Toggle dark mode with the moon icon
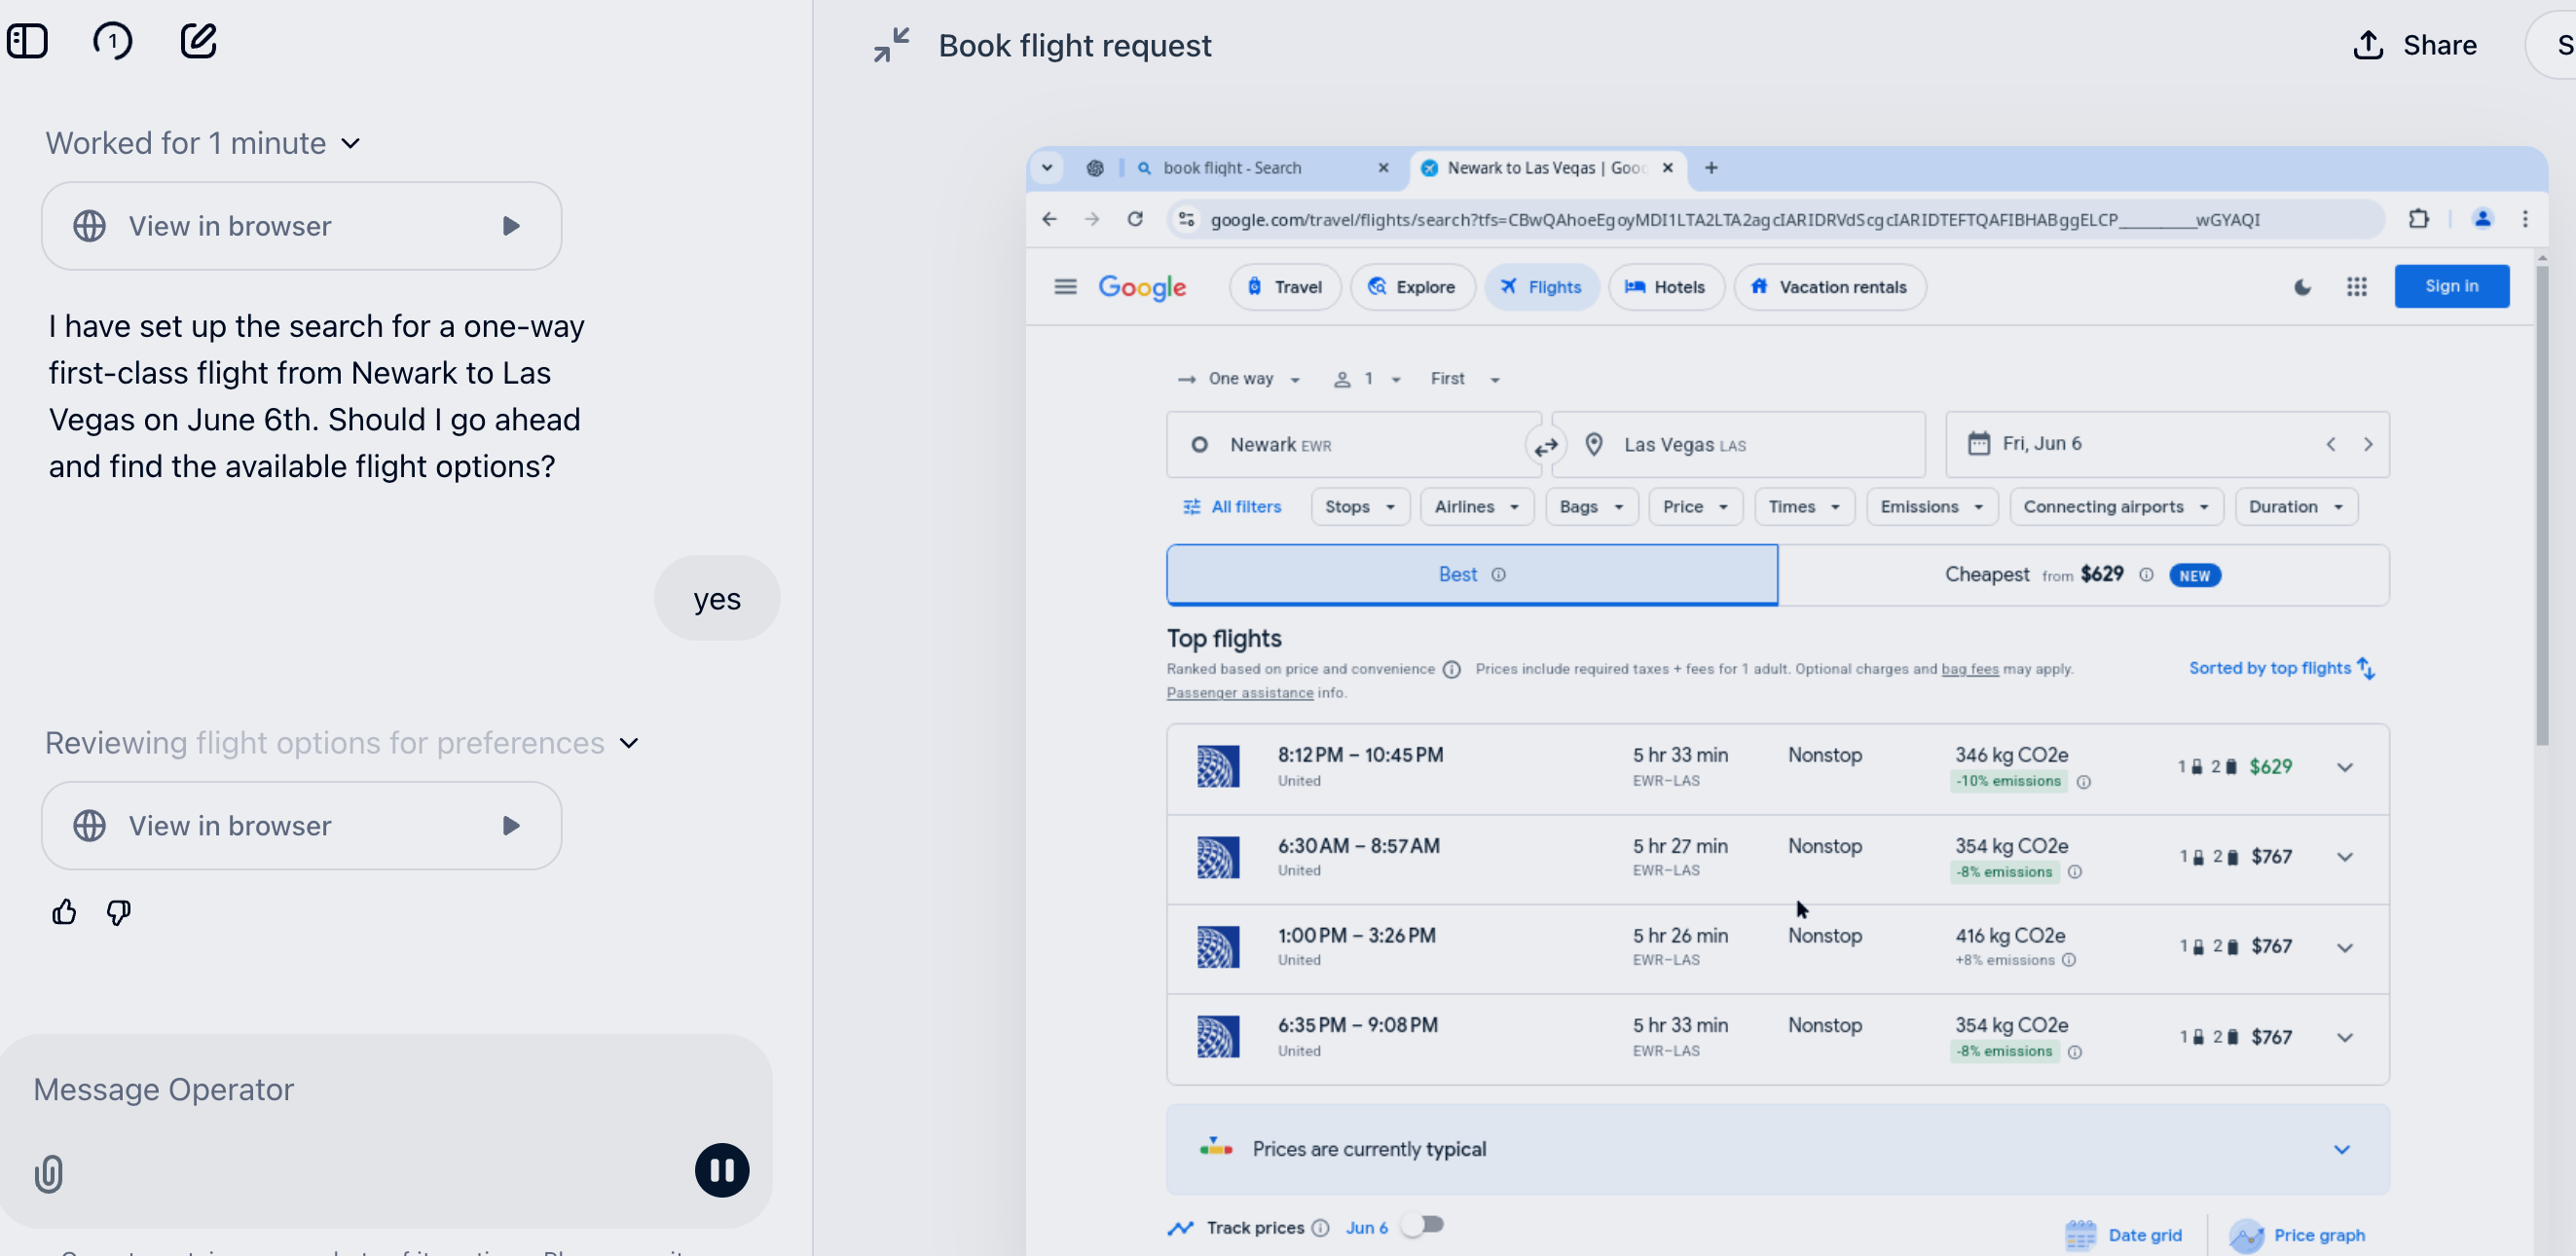 click(2302, 287)
